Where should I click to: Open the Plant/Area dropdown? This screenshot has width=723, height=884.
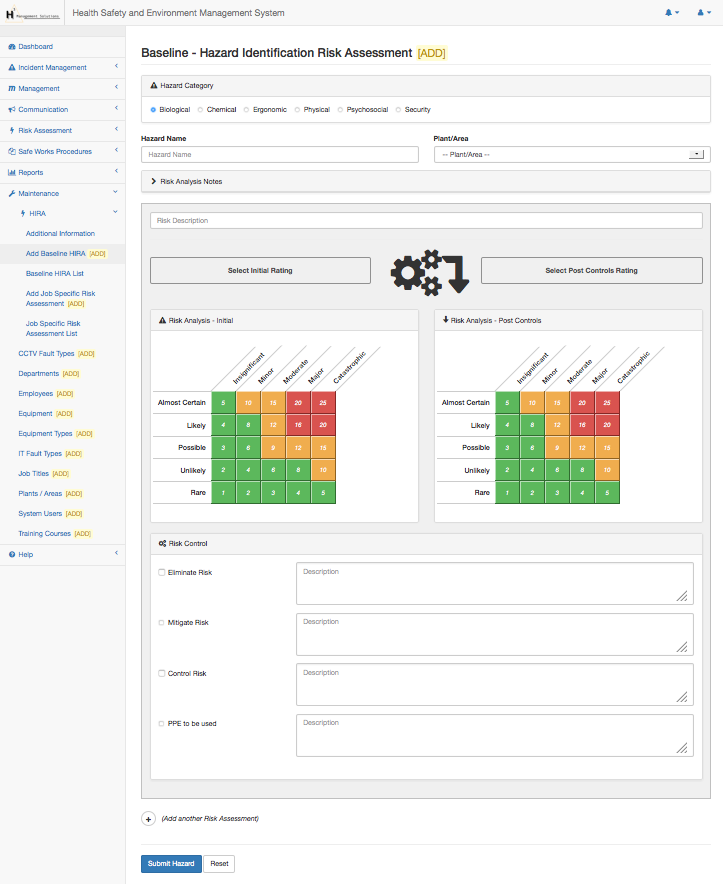[572, 155]
